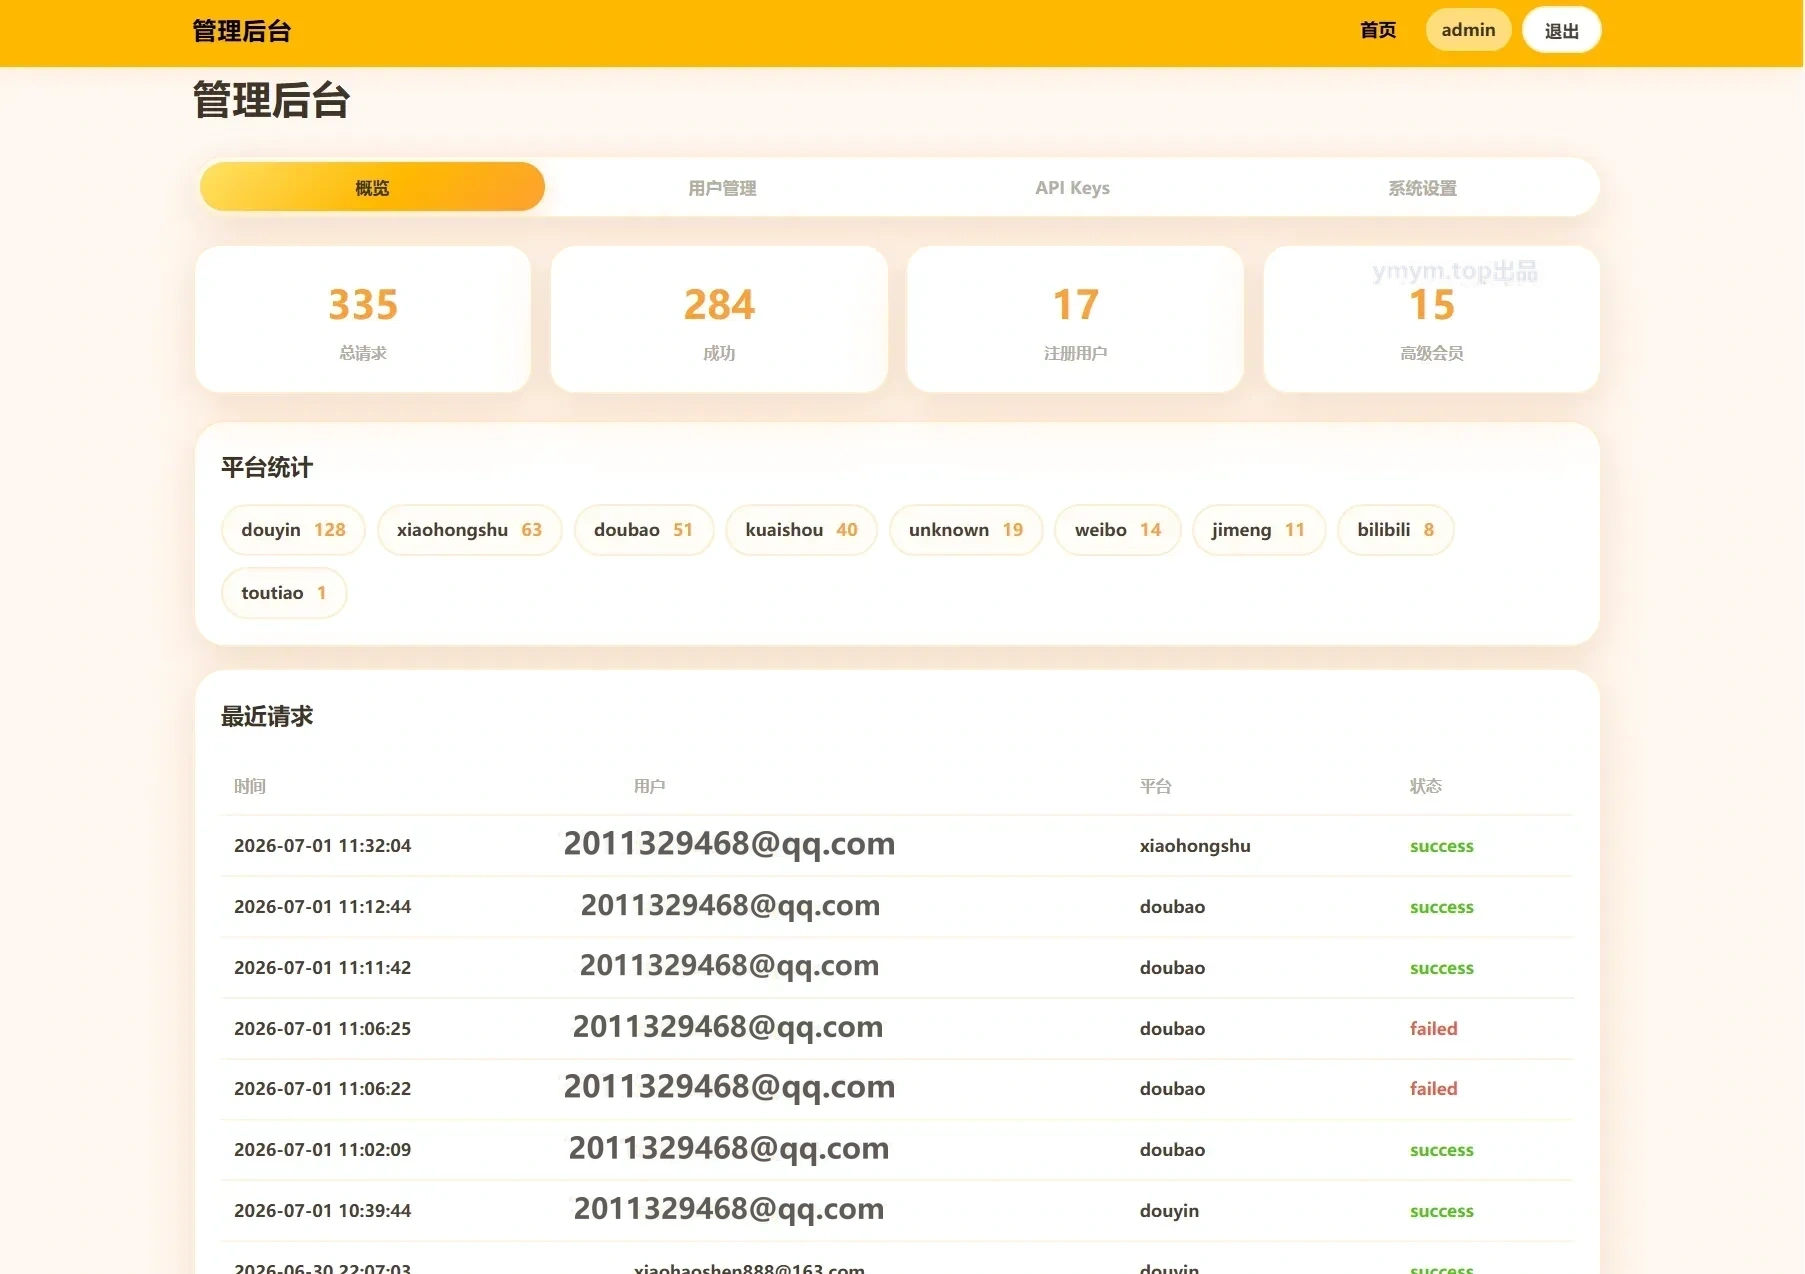Click success status for 10:39:44 request
The height and width of the screenshot is (1274, 1805).
coord(1441,1211)
